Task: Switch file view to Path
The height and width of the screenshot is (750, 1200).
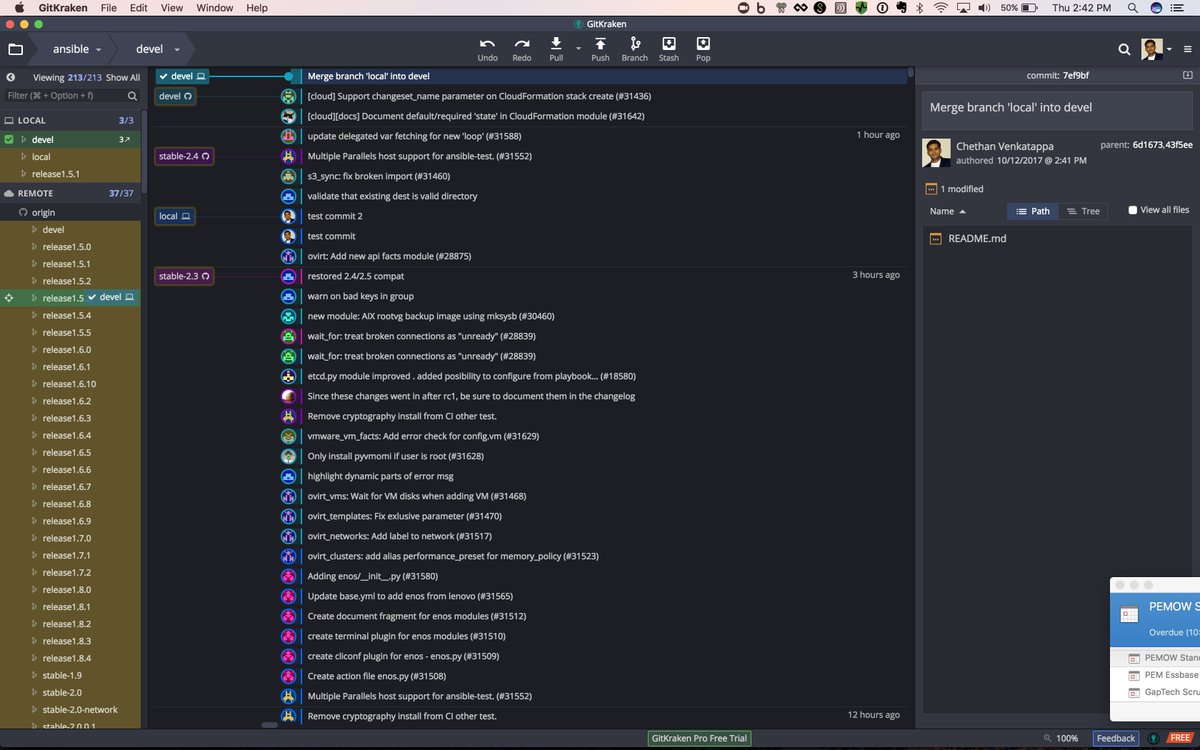Action: 1032,211
